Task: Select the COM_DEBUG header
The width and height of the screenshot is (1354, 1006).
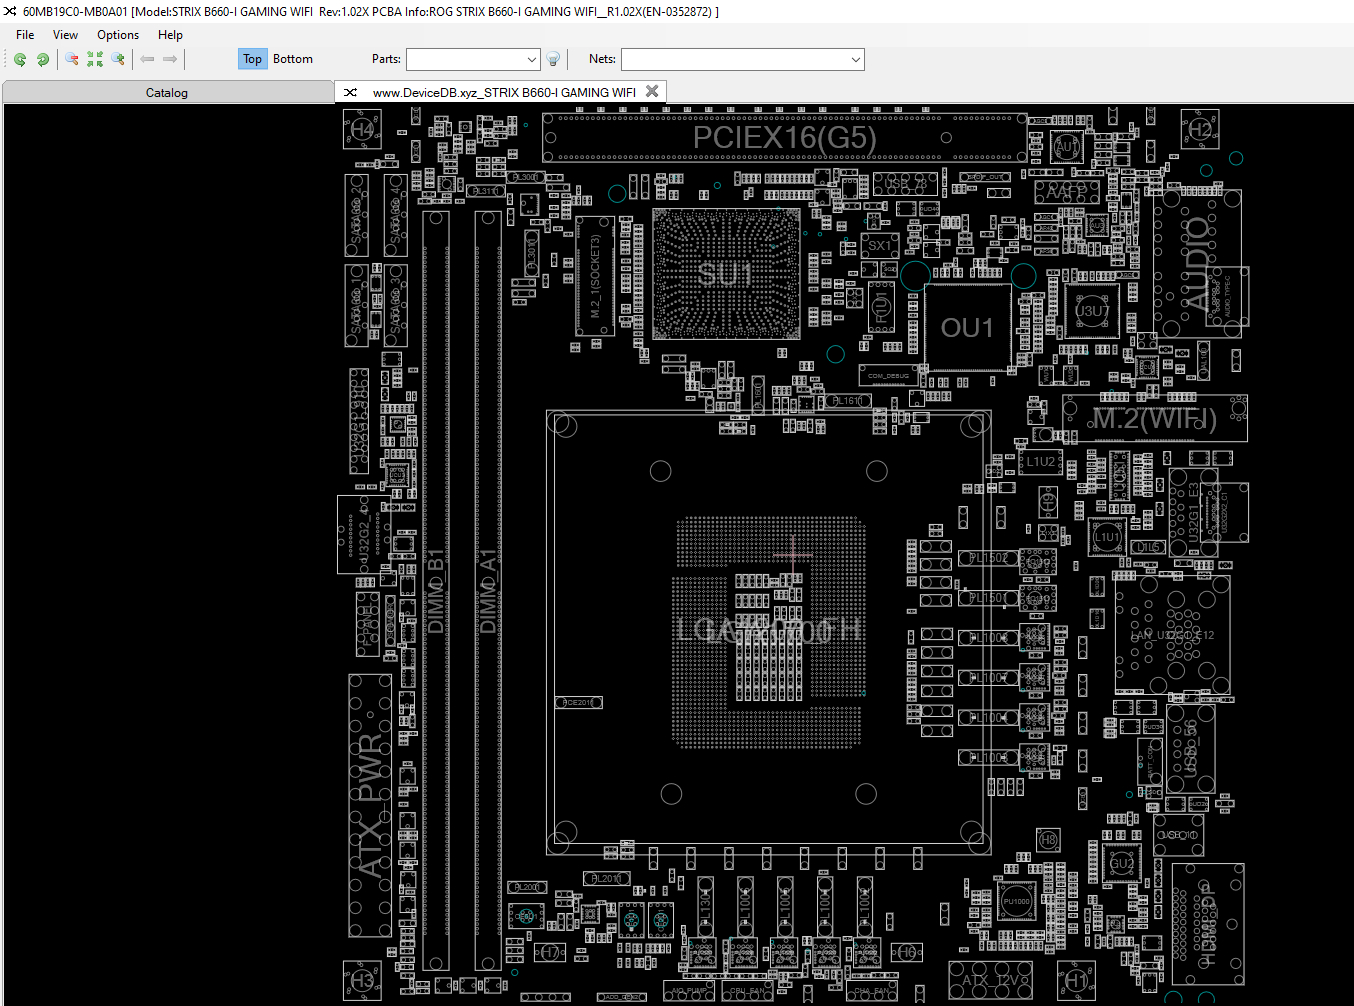Action: tap(888, 376)
